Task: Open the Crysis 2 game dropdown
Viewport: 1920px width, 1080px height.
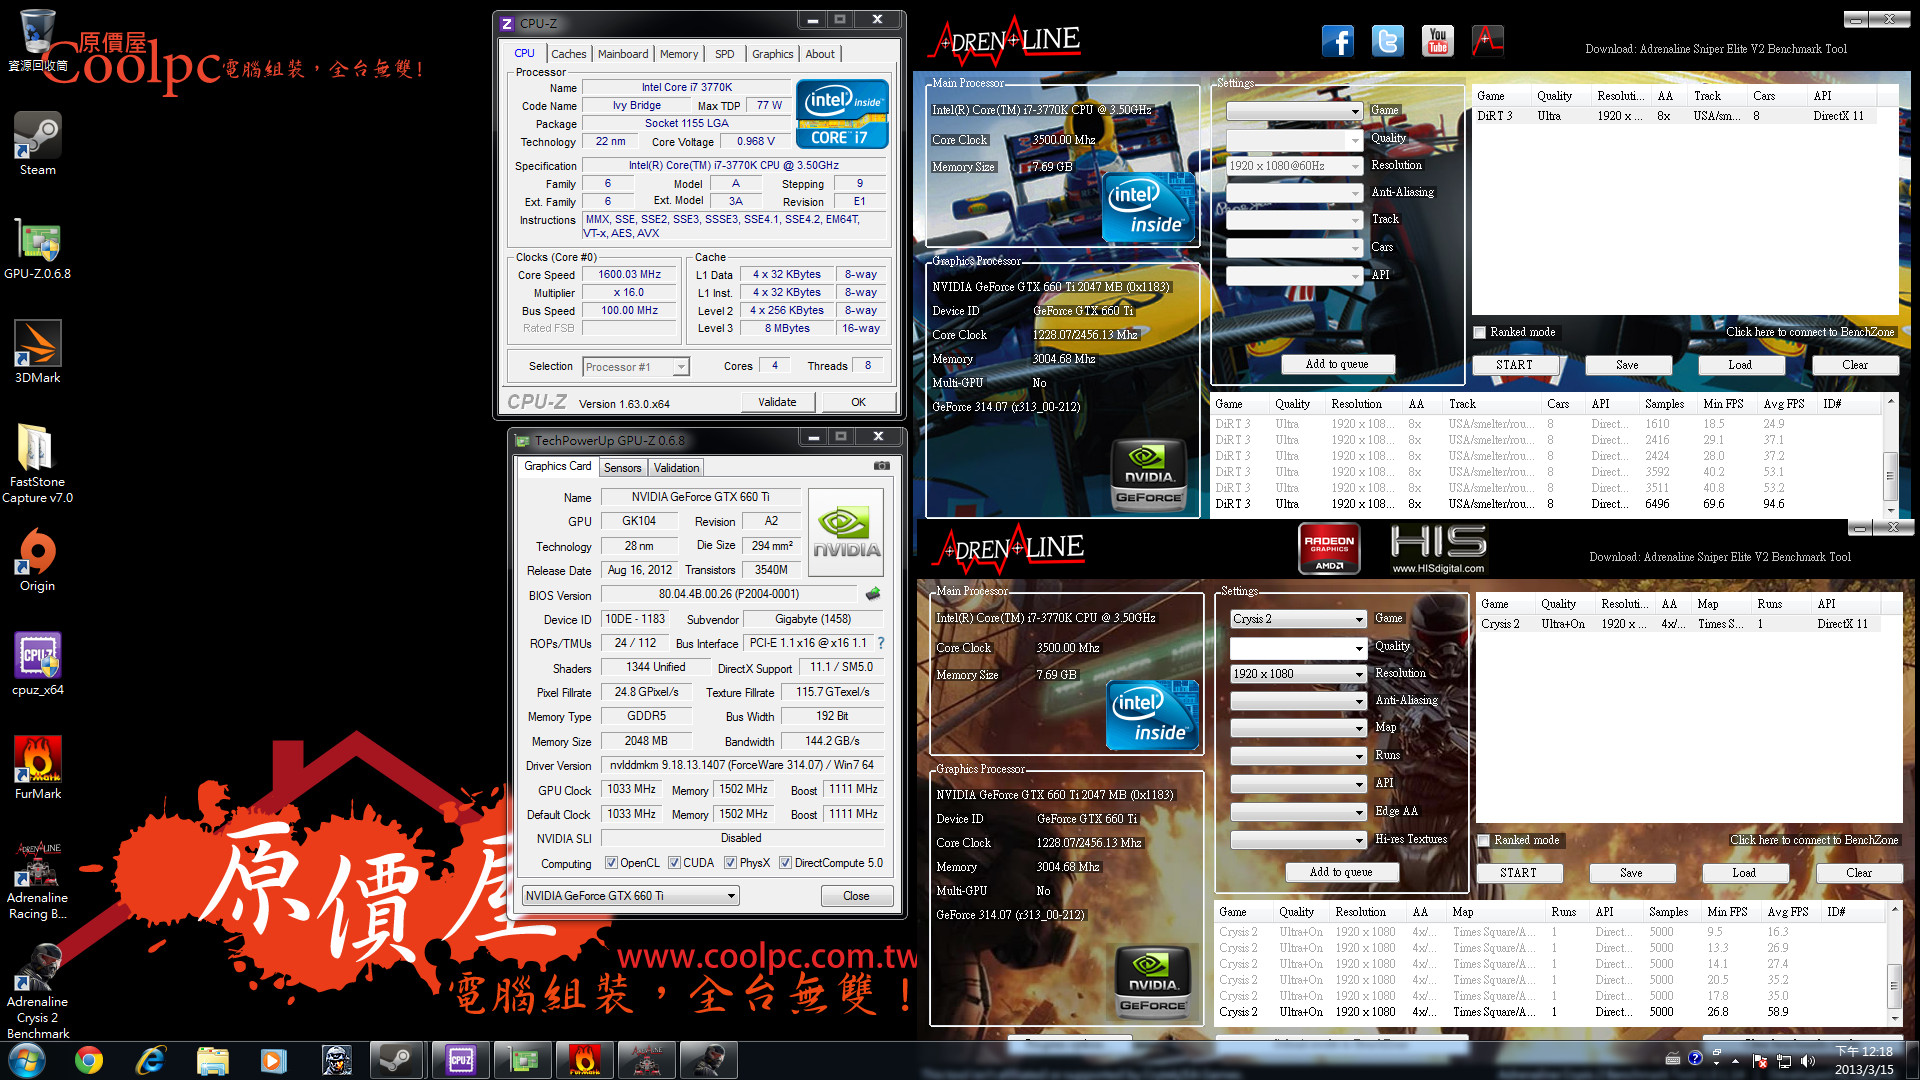Action: 1298,619
